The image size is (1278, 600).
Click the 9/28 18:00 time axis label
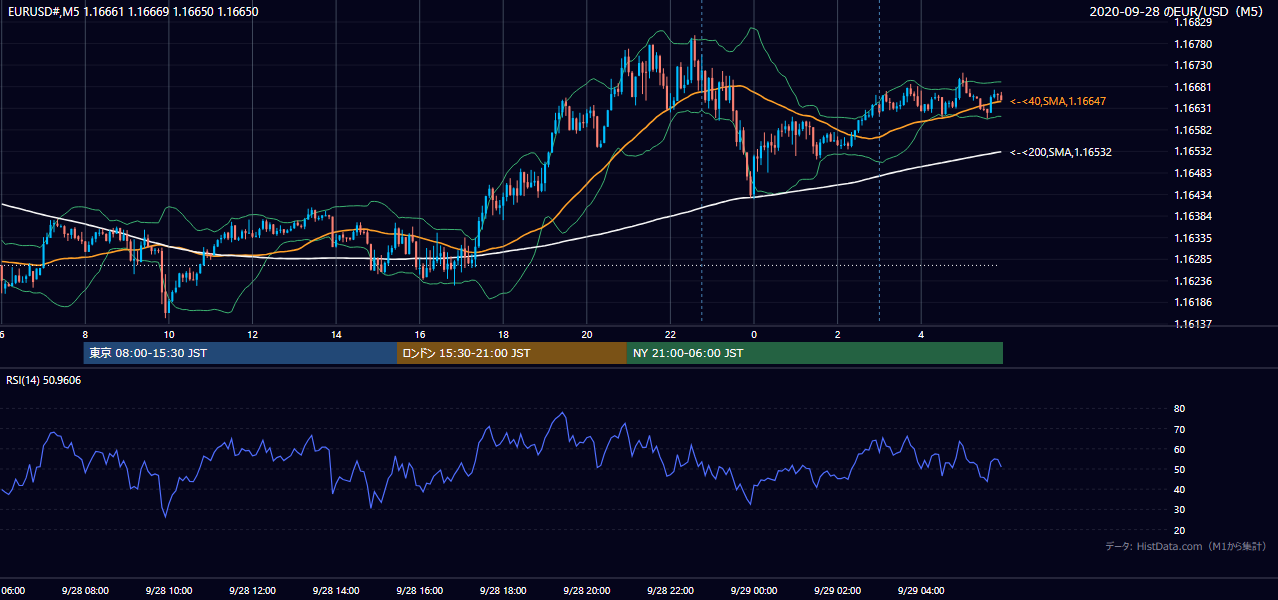click(502, 590)
